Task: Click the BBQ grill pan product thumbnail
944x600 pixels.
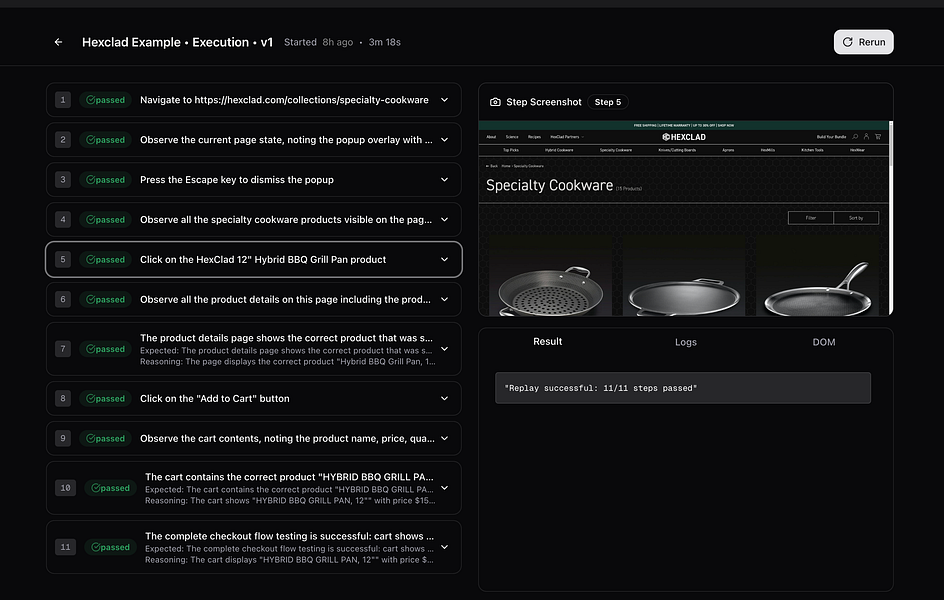Action: coord(550,277)
